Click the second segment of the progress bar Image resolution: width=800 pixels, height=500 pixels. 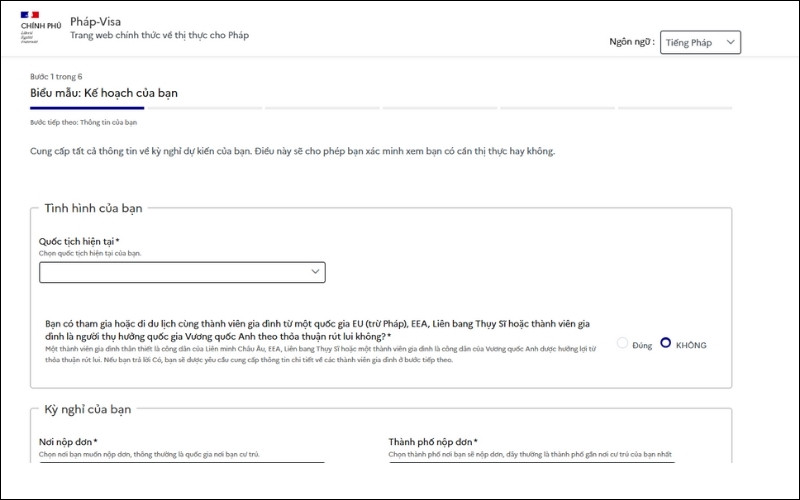tap(204, 107)
